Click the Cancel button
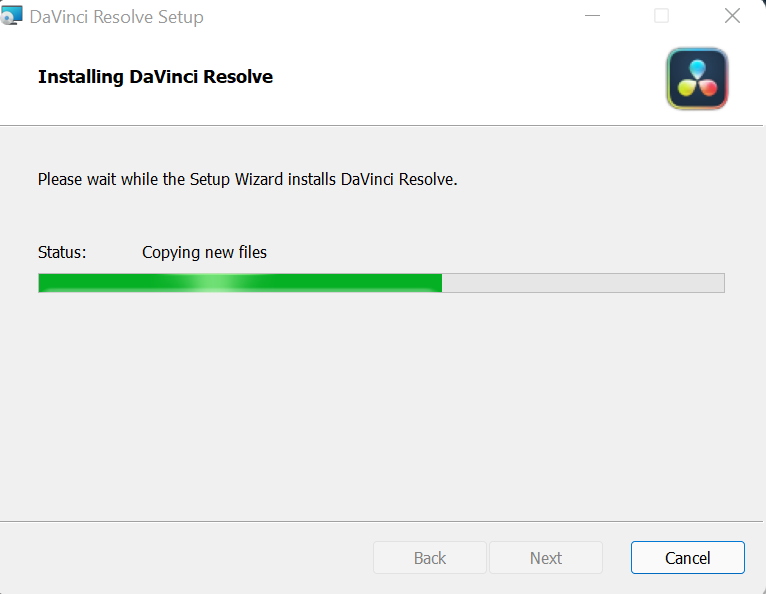The height and width of the screenshot is (594, 766). coord(687,557)
